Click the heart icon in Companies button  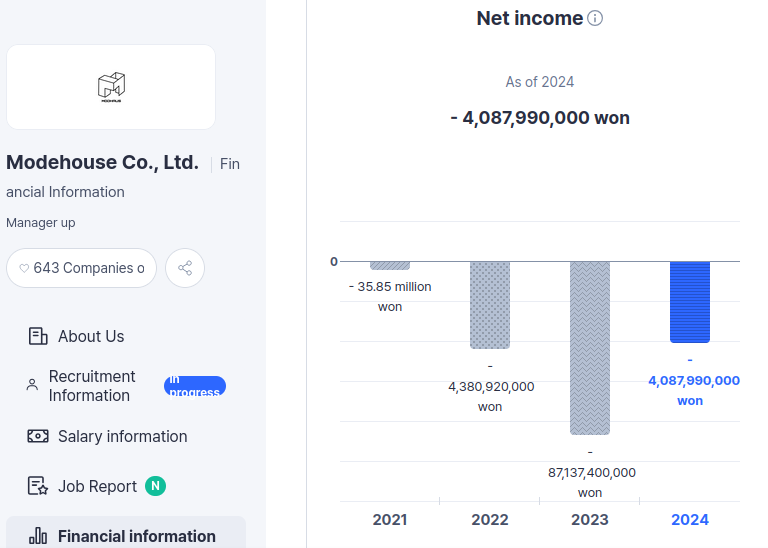tap(24, 268)
